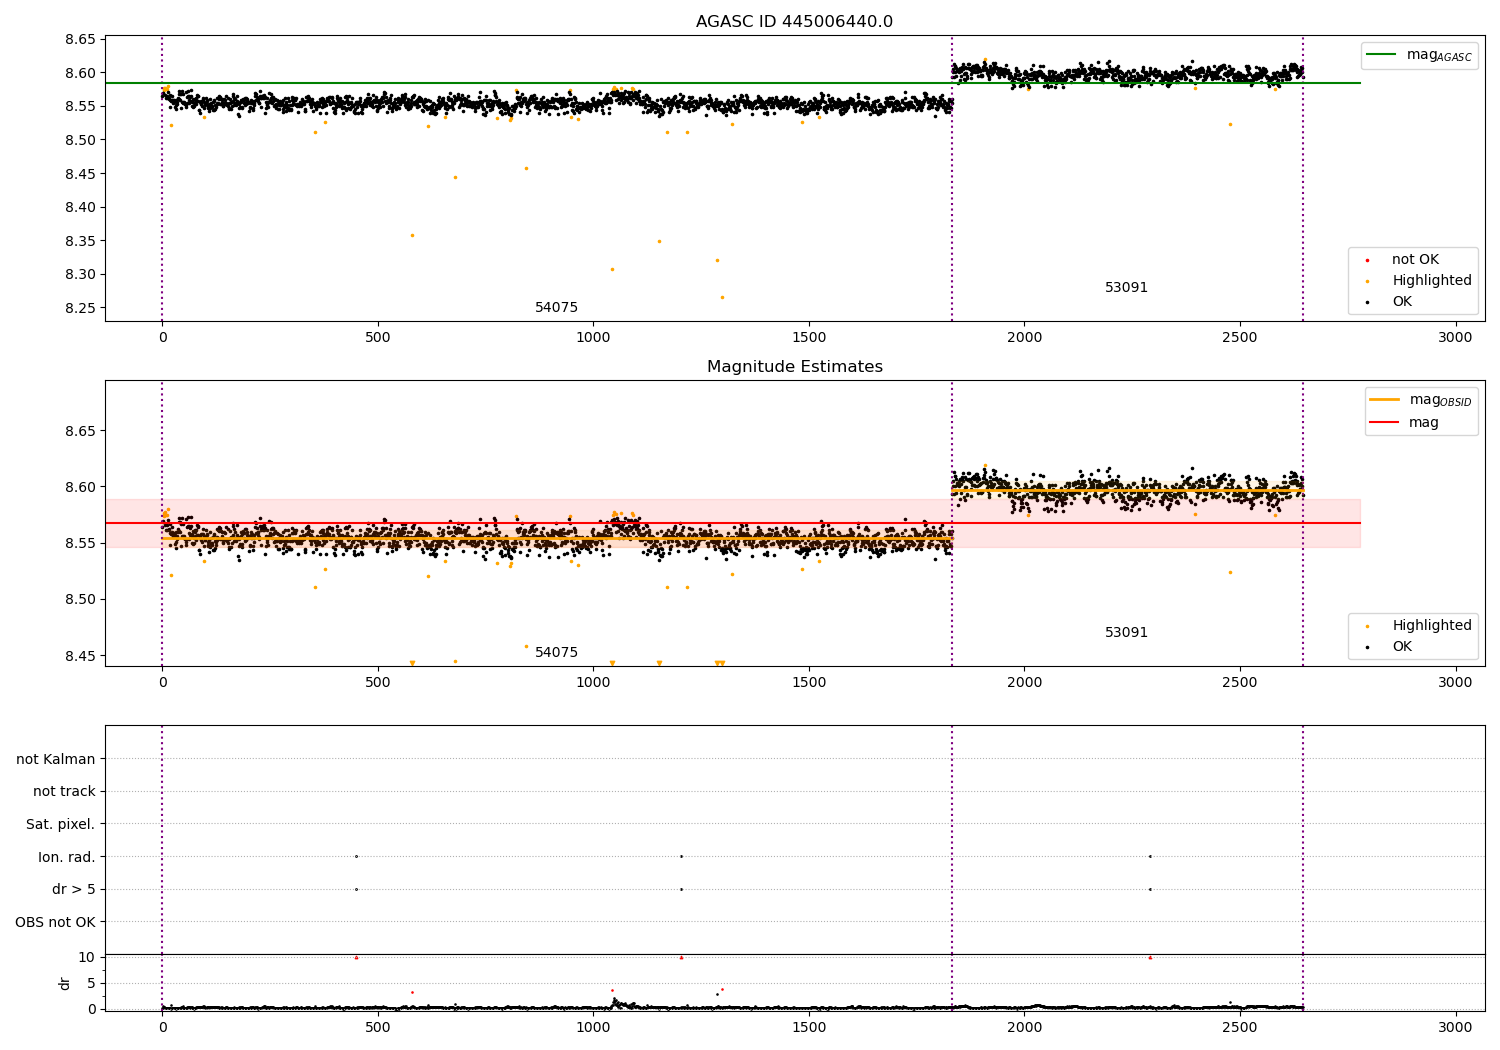This screenshot has width=1500, height=1050.
Task: Click the '10' tick on dr axis
Action: click(86, 957)
